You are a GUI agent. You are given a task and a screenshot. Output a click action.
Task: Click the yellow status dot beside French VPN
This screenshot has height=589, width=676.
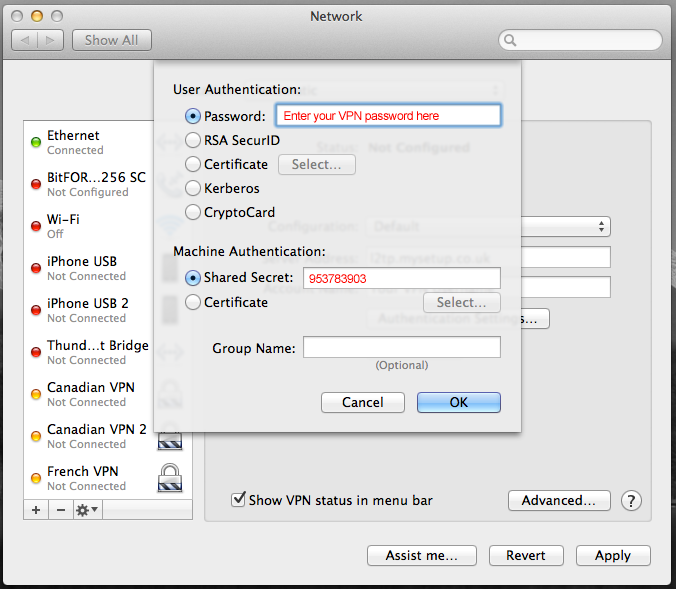click(x=36, y=478)
